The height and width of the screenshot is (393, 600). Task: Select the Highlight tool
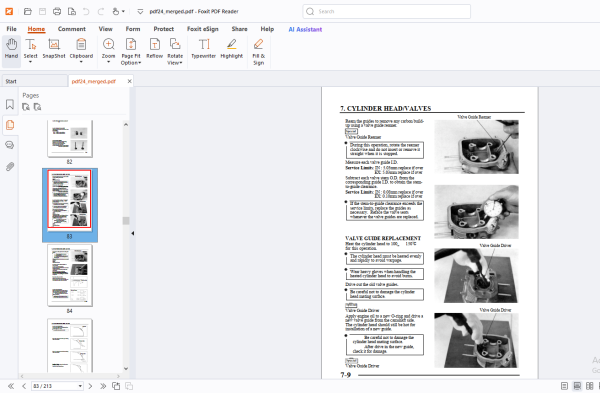[232, 49]
